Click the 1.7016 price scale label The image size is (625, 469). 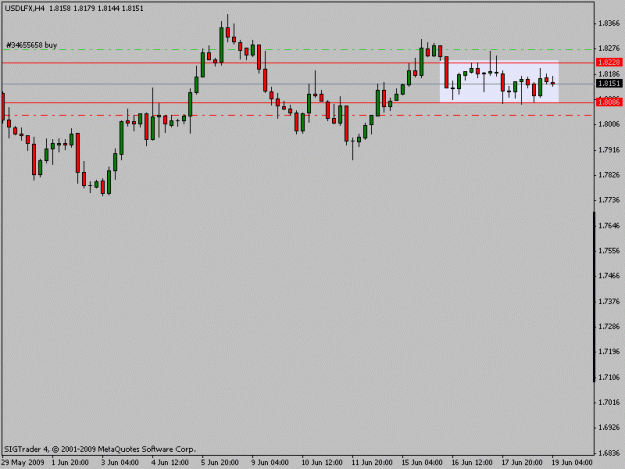coord(609,402)
